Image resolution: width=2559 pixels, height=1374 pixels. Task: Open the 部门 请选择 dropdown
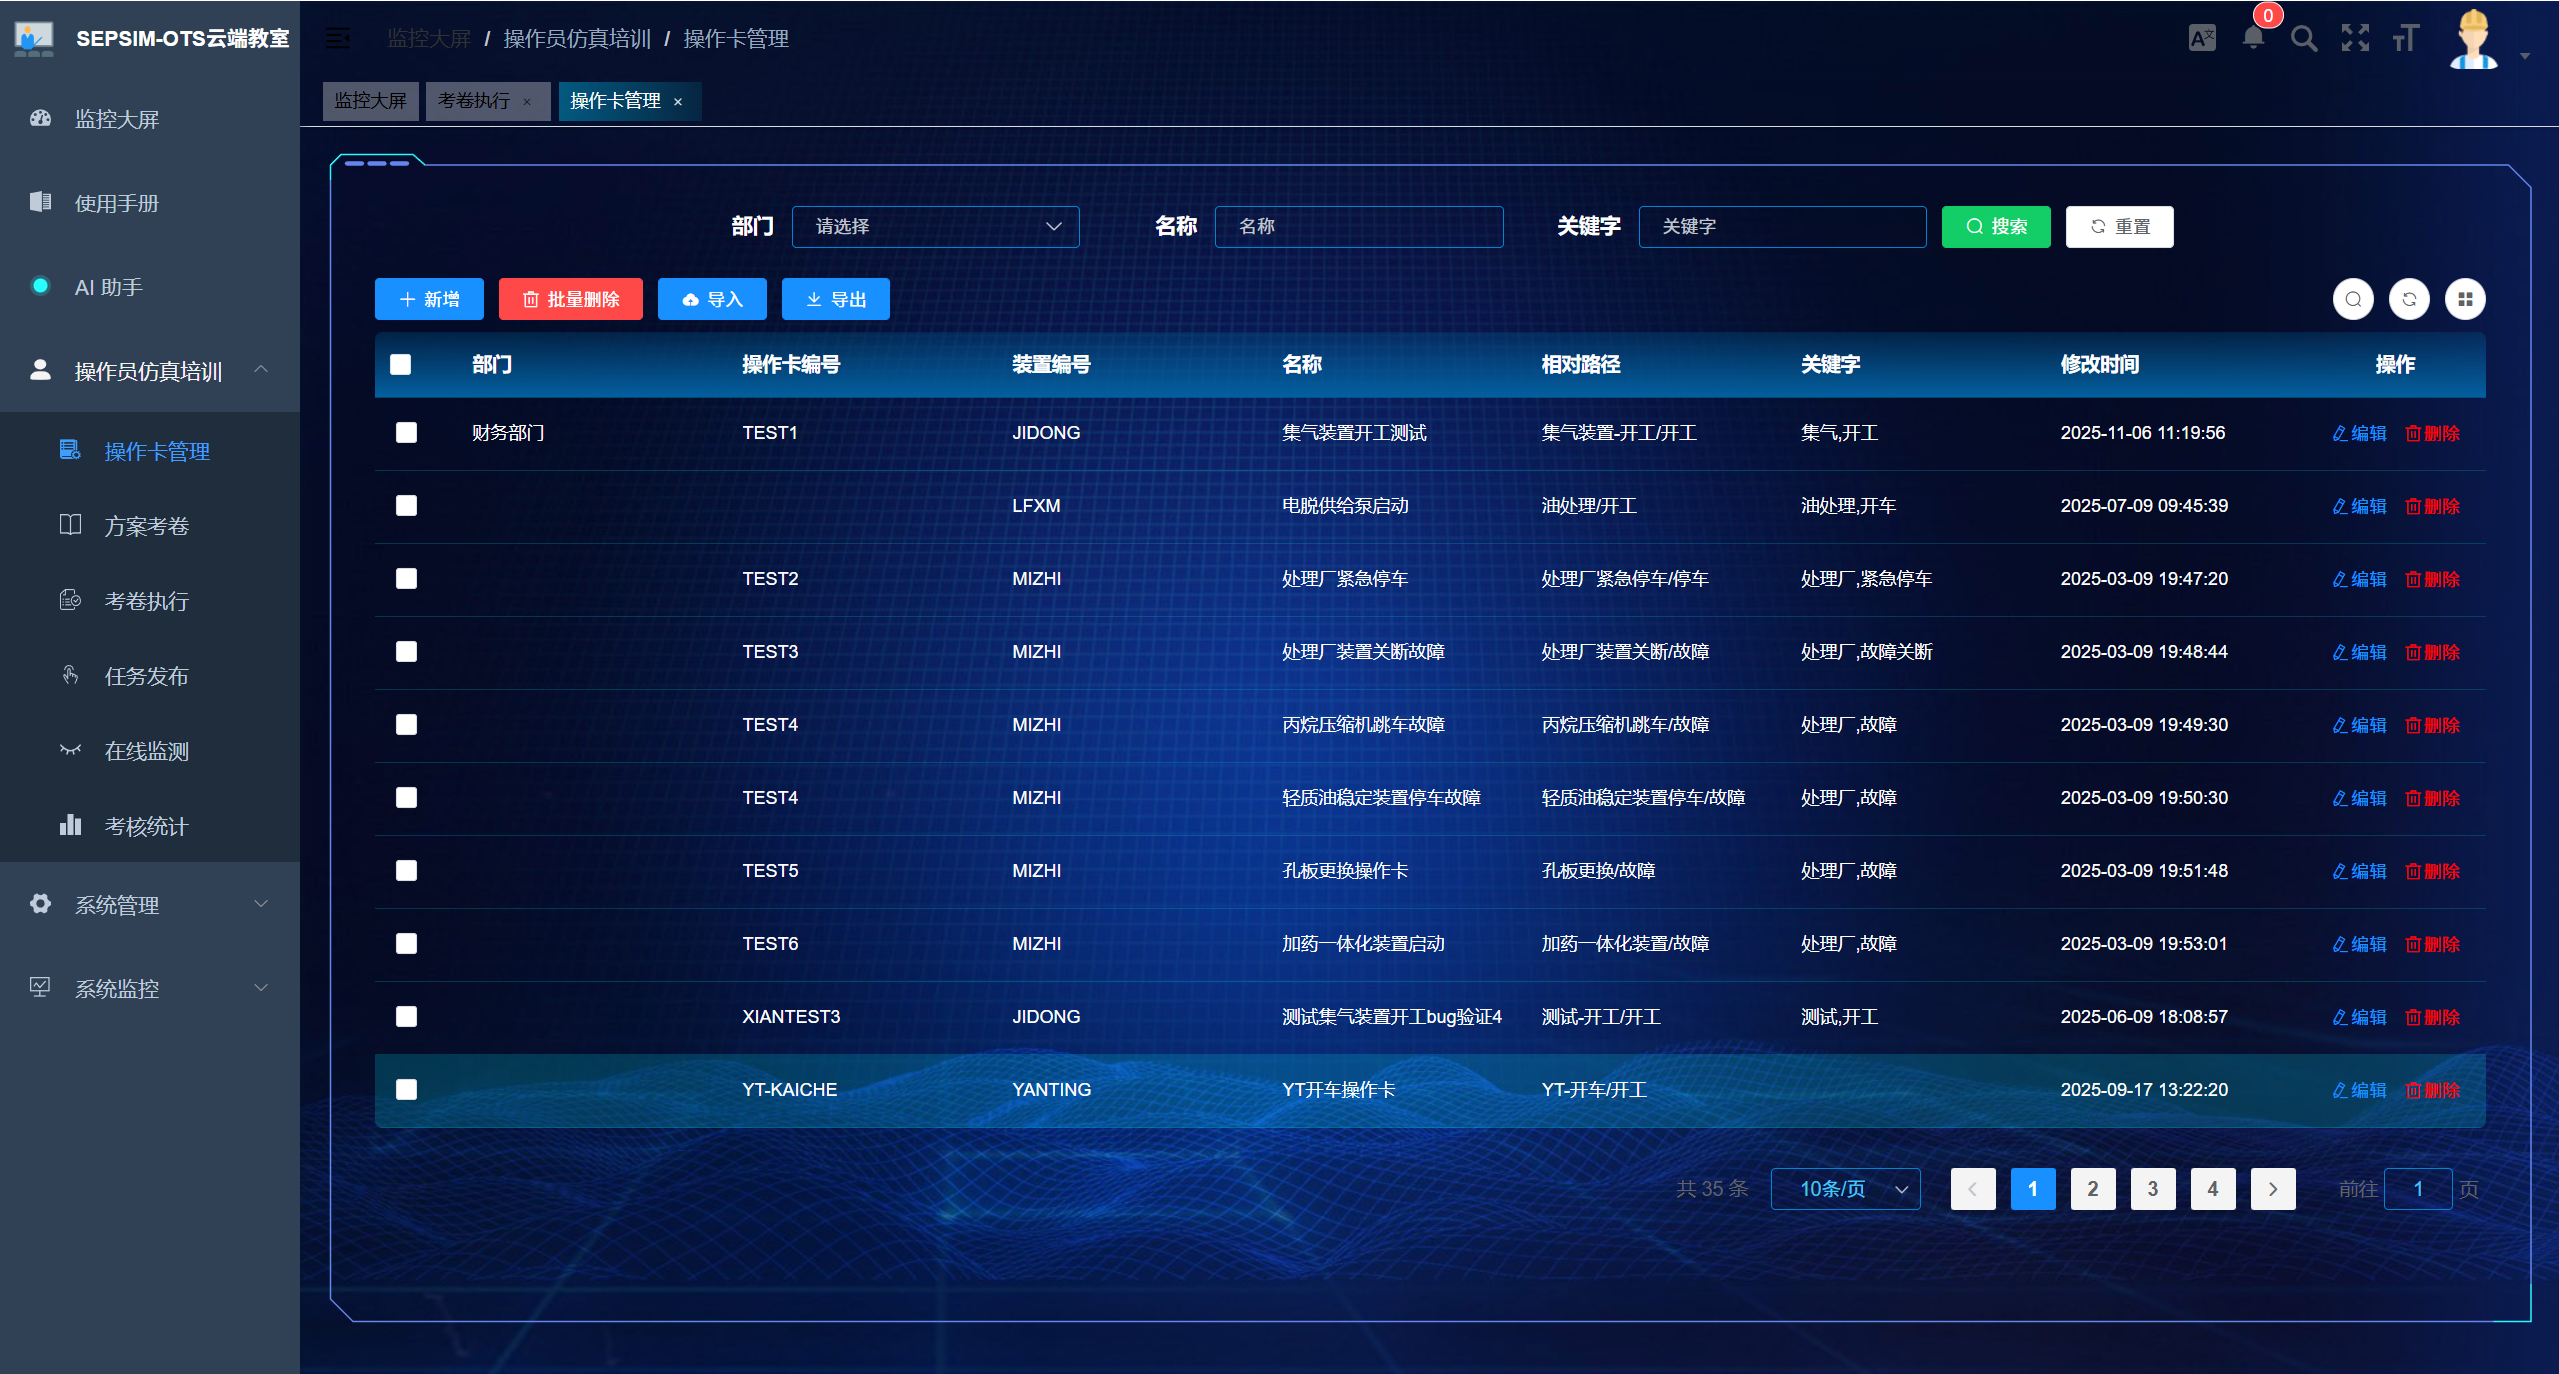coord(935,226)
